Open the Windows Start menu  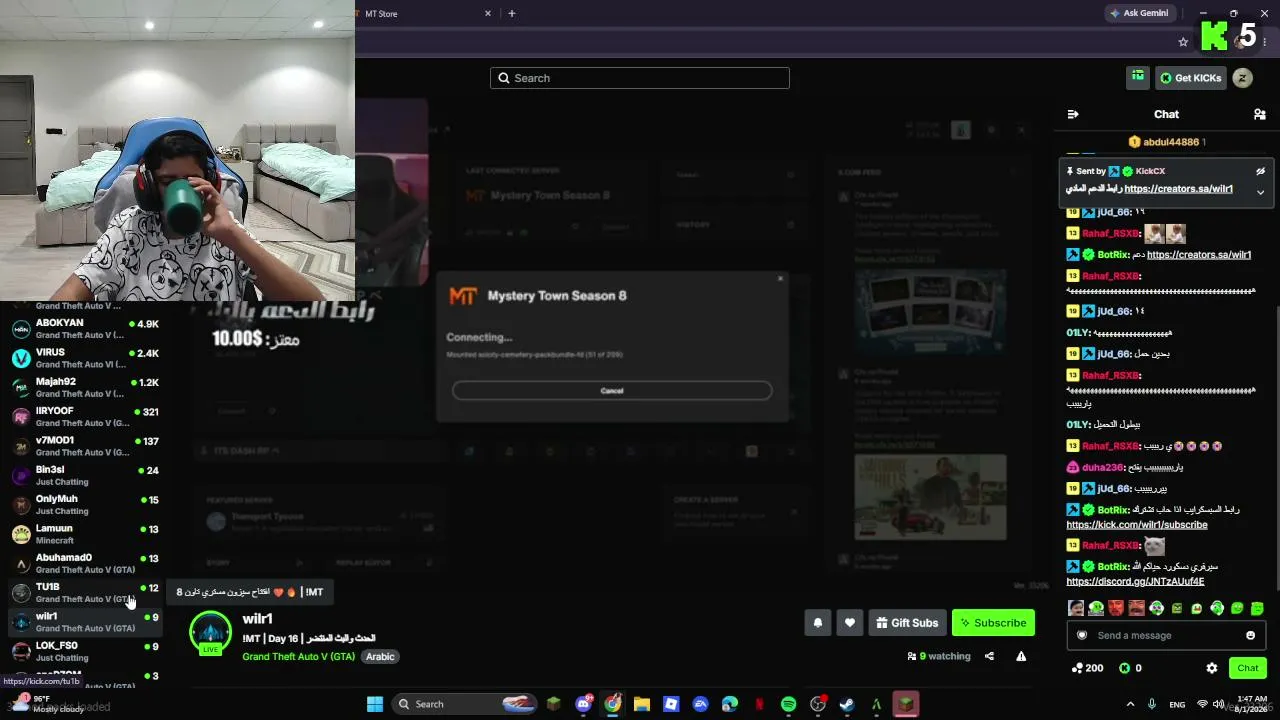[x=375, y=704]
